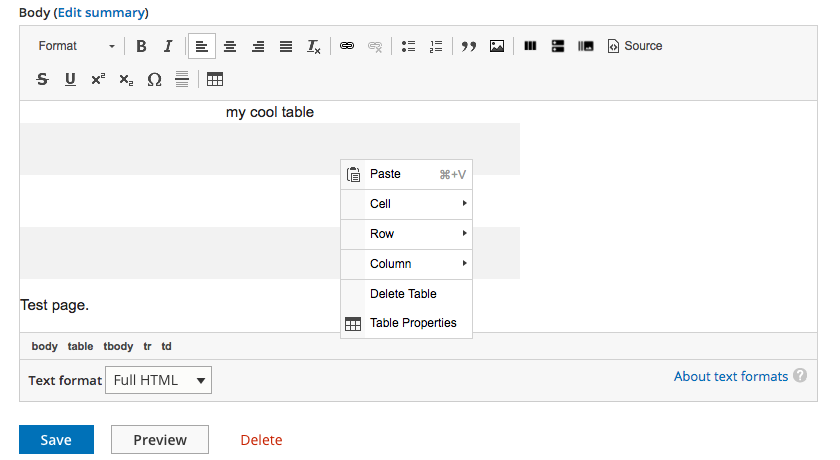The image size is (840, 460).
Task: Expand the Cell submenu
Action: pyautogui.click(x=406, y=204)
